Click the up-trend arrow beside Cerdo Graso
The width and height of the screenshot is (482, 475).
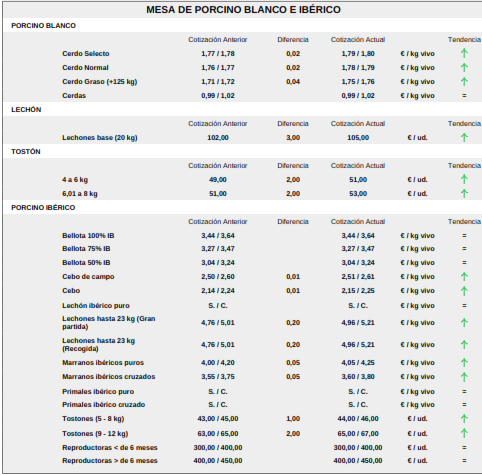point(464,81)
